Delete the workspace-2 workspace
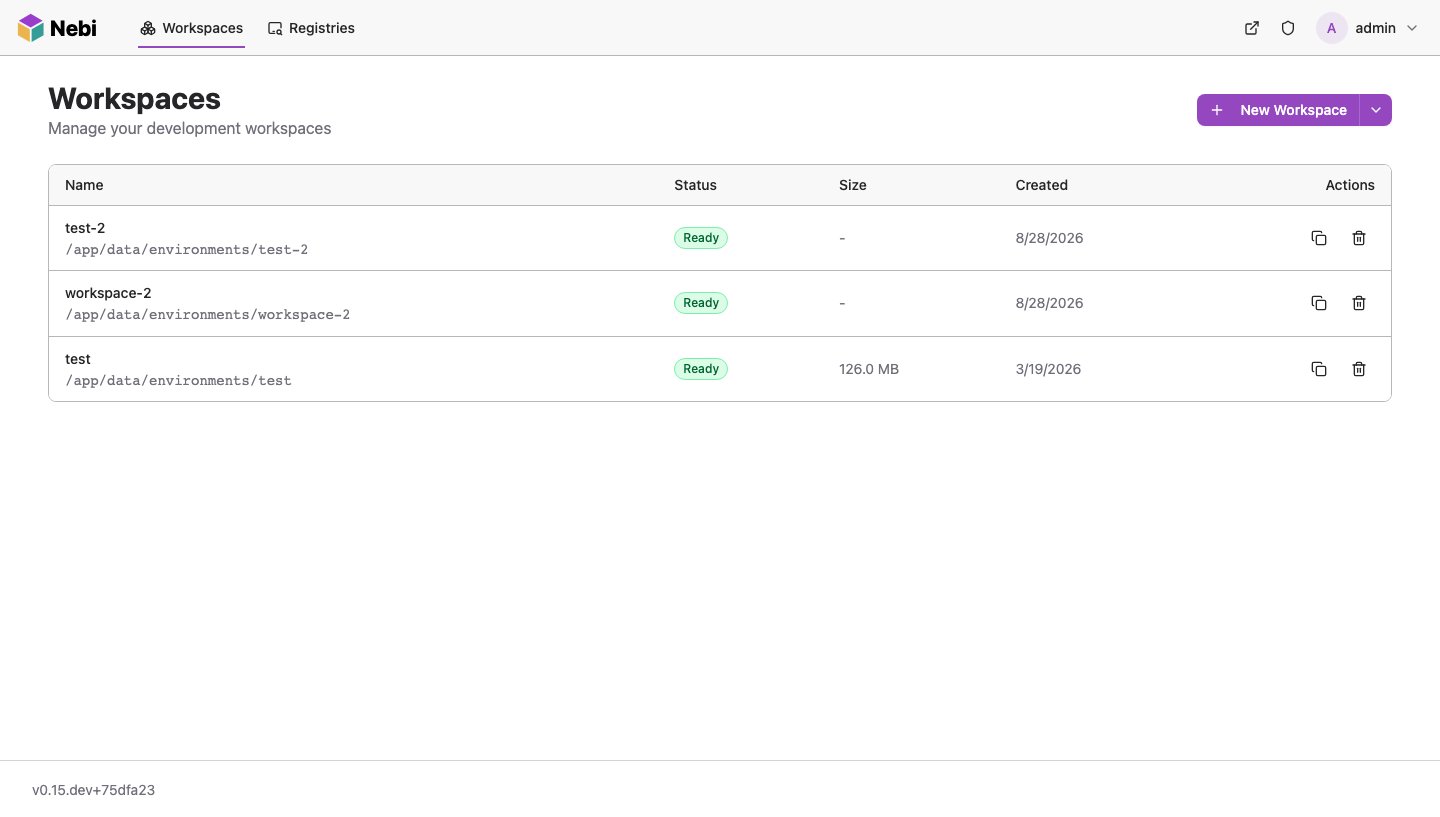 (x=1359, y=303)
